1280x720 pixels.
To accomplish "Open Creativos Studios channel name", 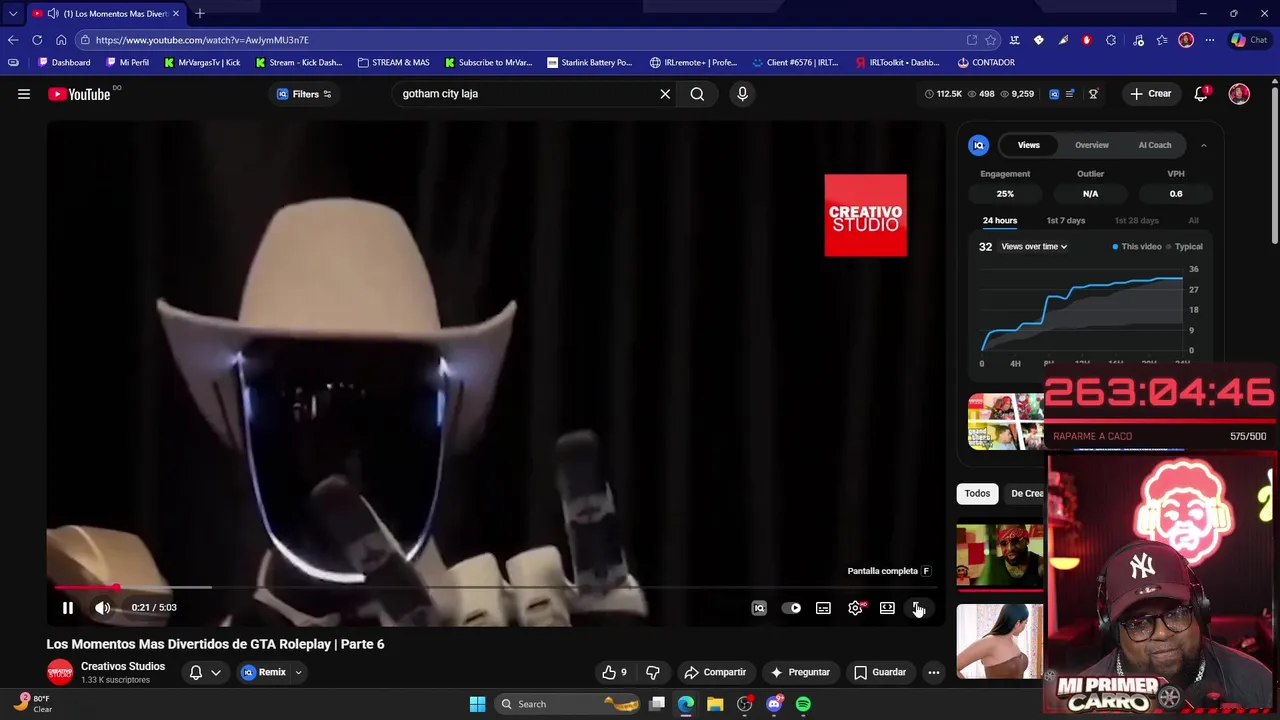I will pyautogui.click(x=123, y=666).
